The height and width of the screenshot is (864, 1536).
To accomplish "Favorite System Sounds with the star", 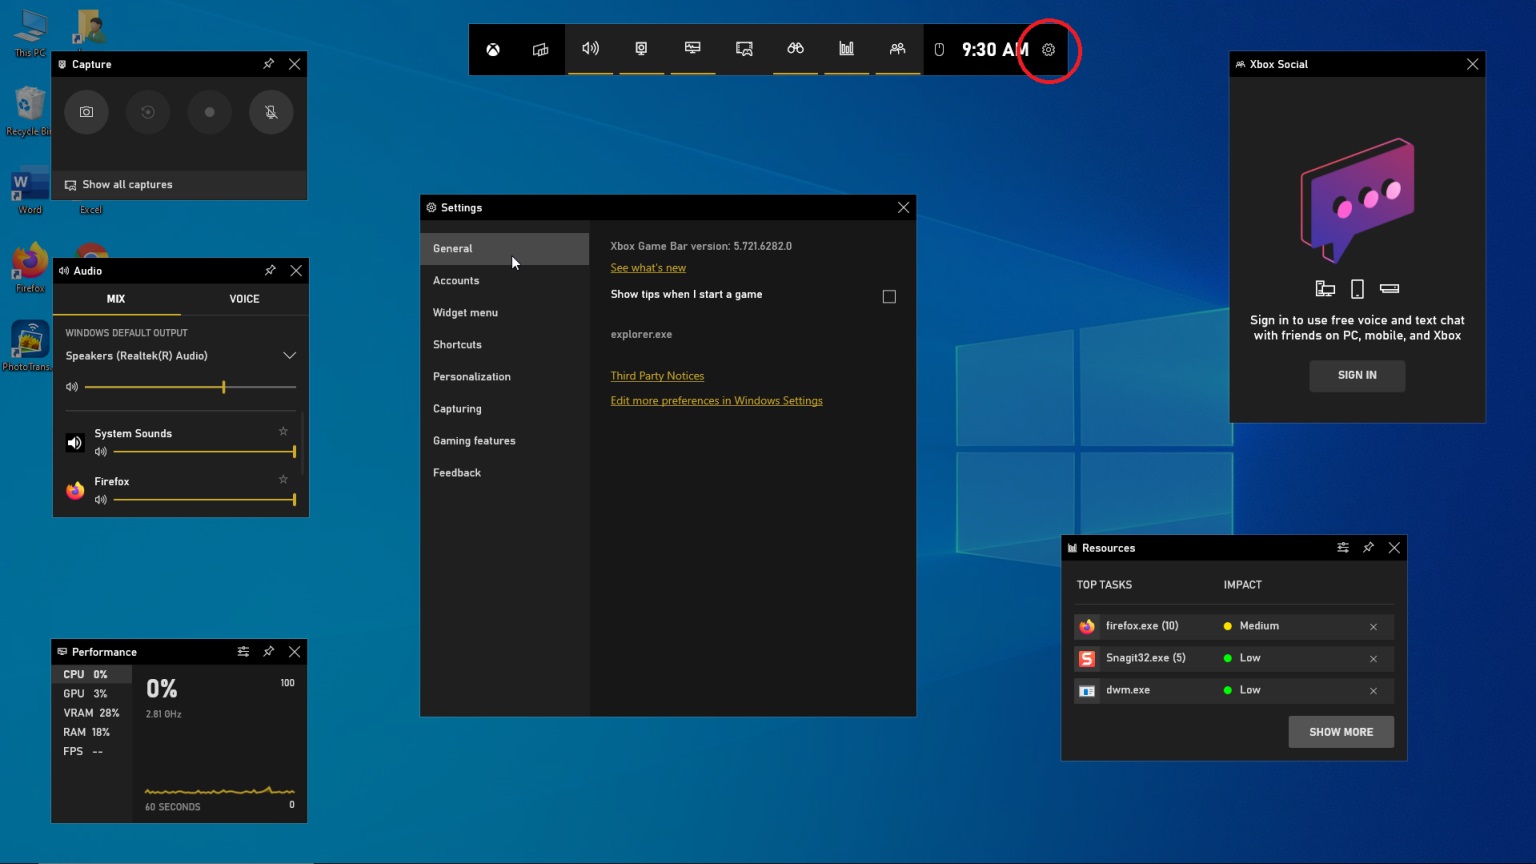I will tap(283, 432).
